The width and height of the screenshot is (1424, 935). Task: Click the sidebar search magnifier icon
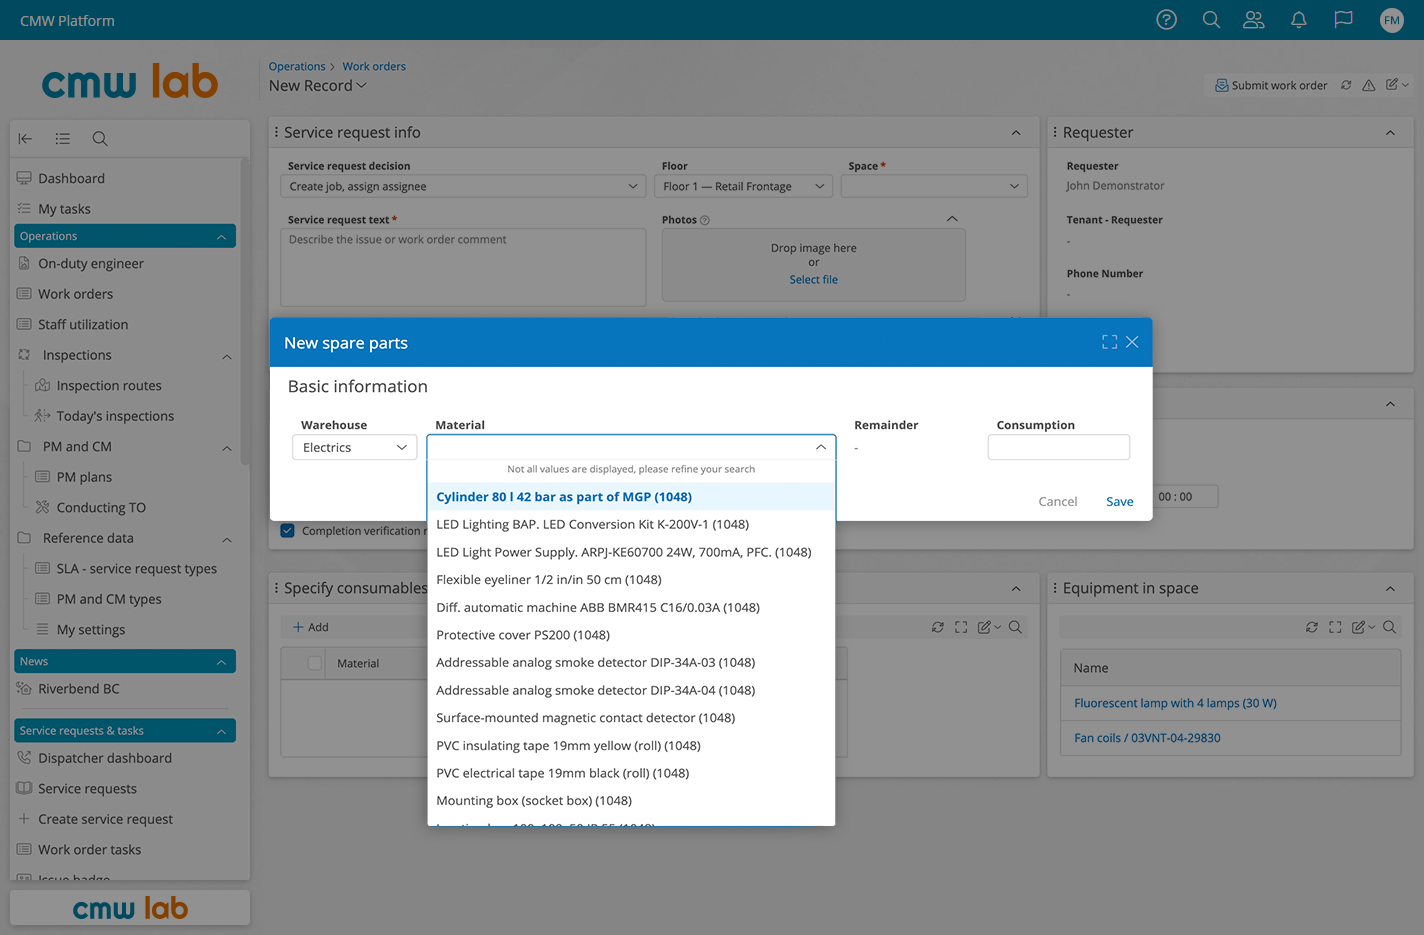[100, 139]
